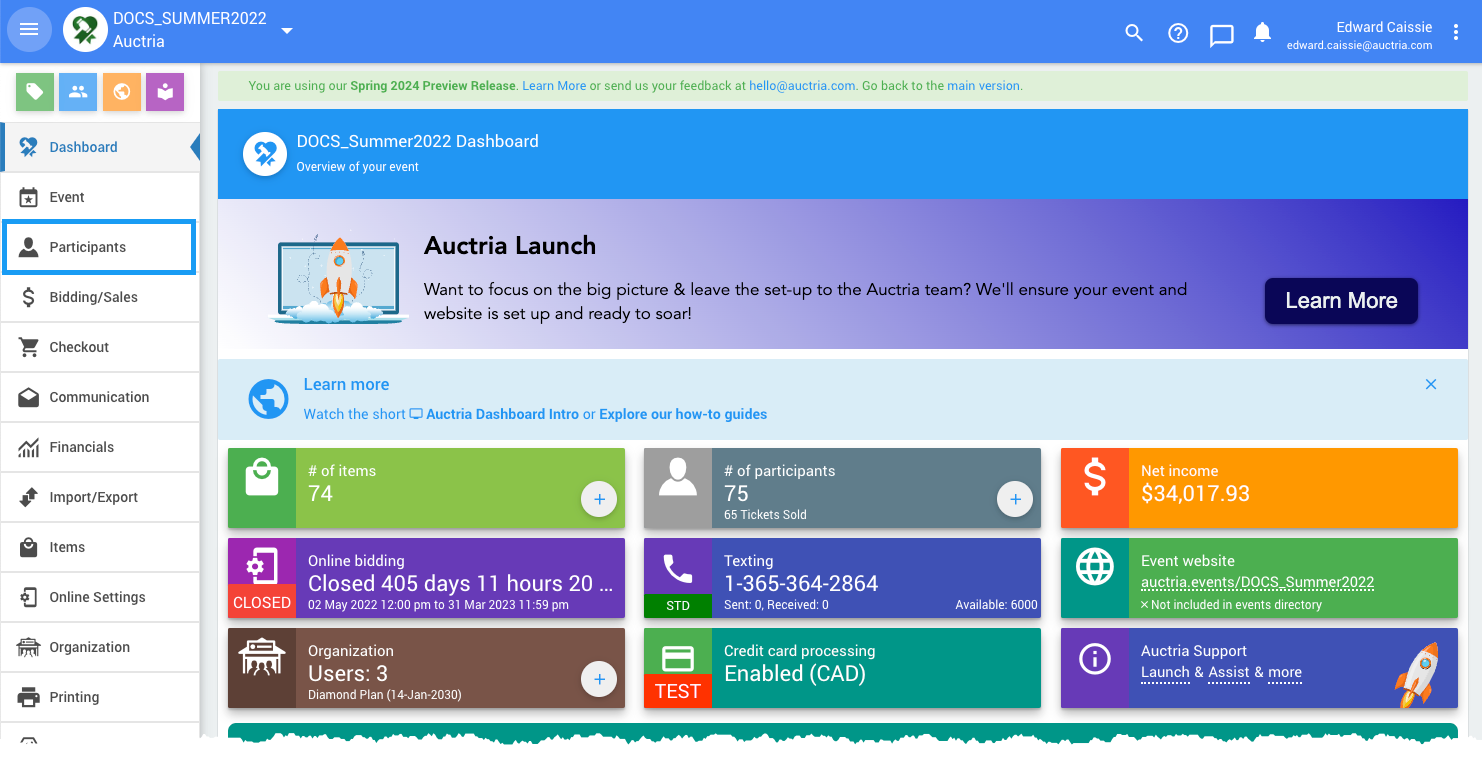1482x769 pixels.
Task: Open the auctria.events/DOCS_Summer2022 website link
Action: pyautogui.click(x=1257, y=582)
